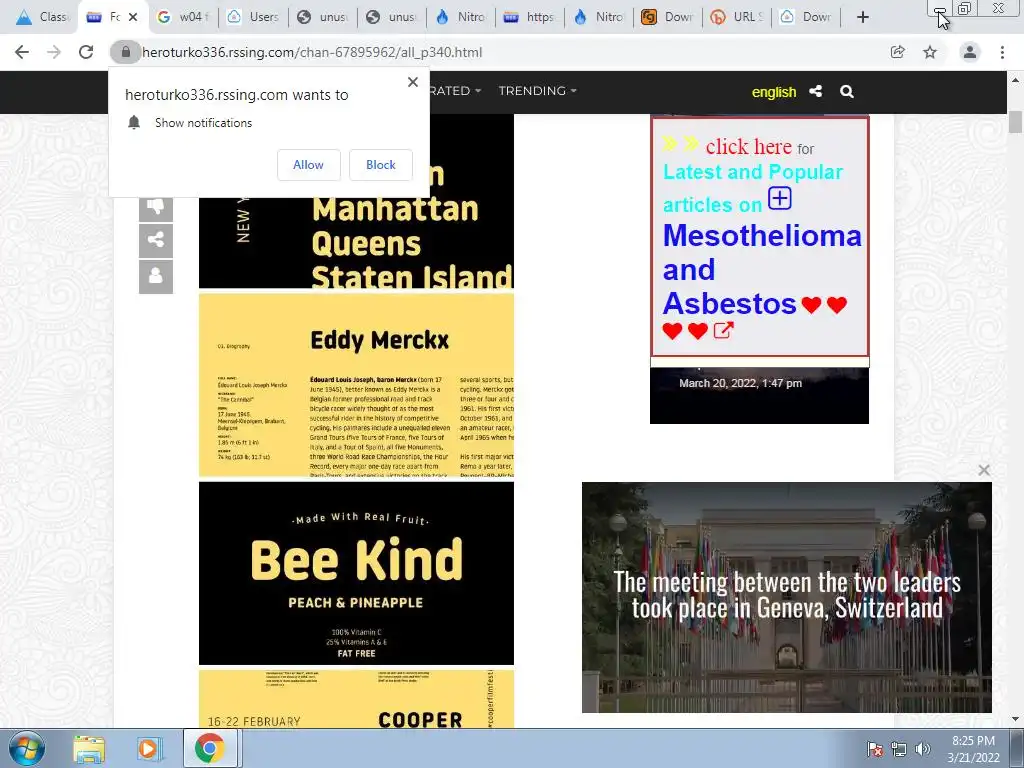
Task: Click the Geneva Switzerland video thumbnail
Action: 787,598
